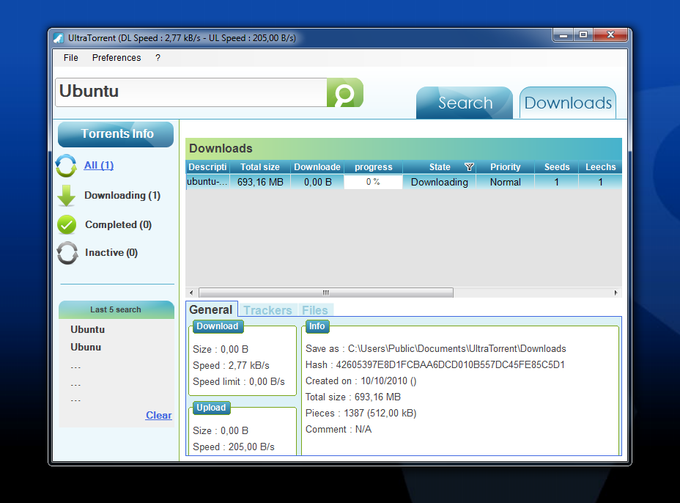The width and height of the screenshot is (680, 503).
Task: Select recent search Ubunu
Action: 86,347
